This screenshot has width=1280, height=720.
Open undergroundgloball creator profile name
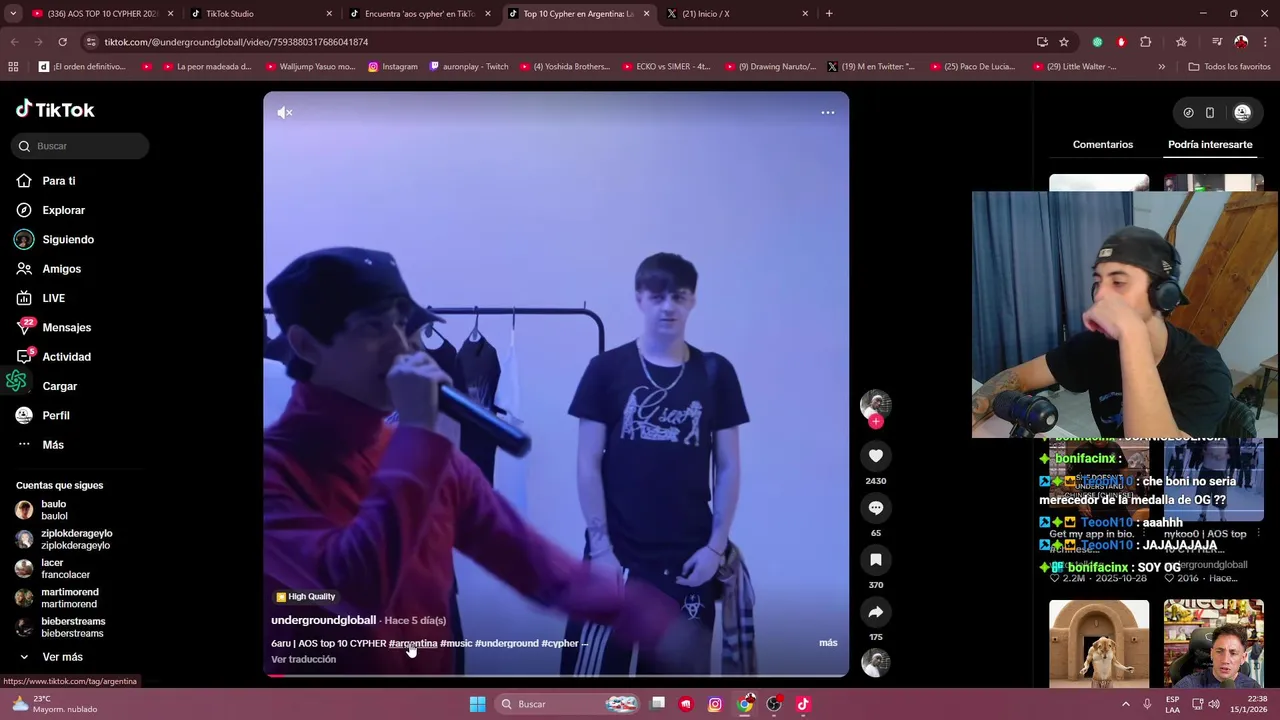[x=323, y=620]
